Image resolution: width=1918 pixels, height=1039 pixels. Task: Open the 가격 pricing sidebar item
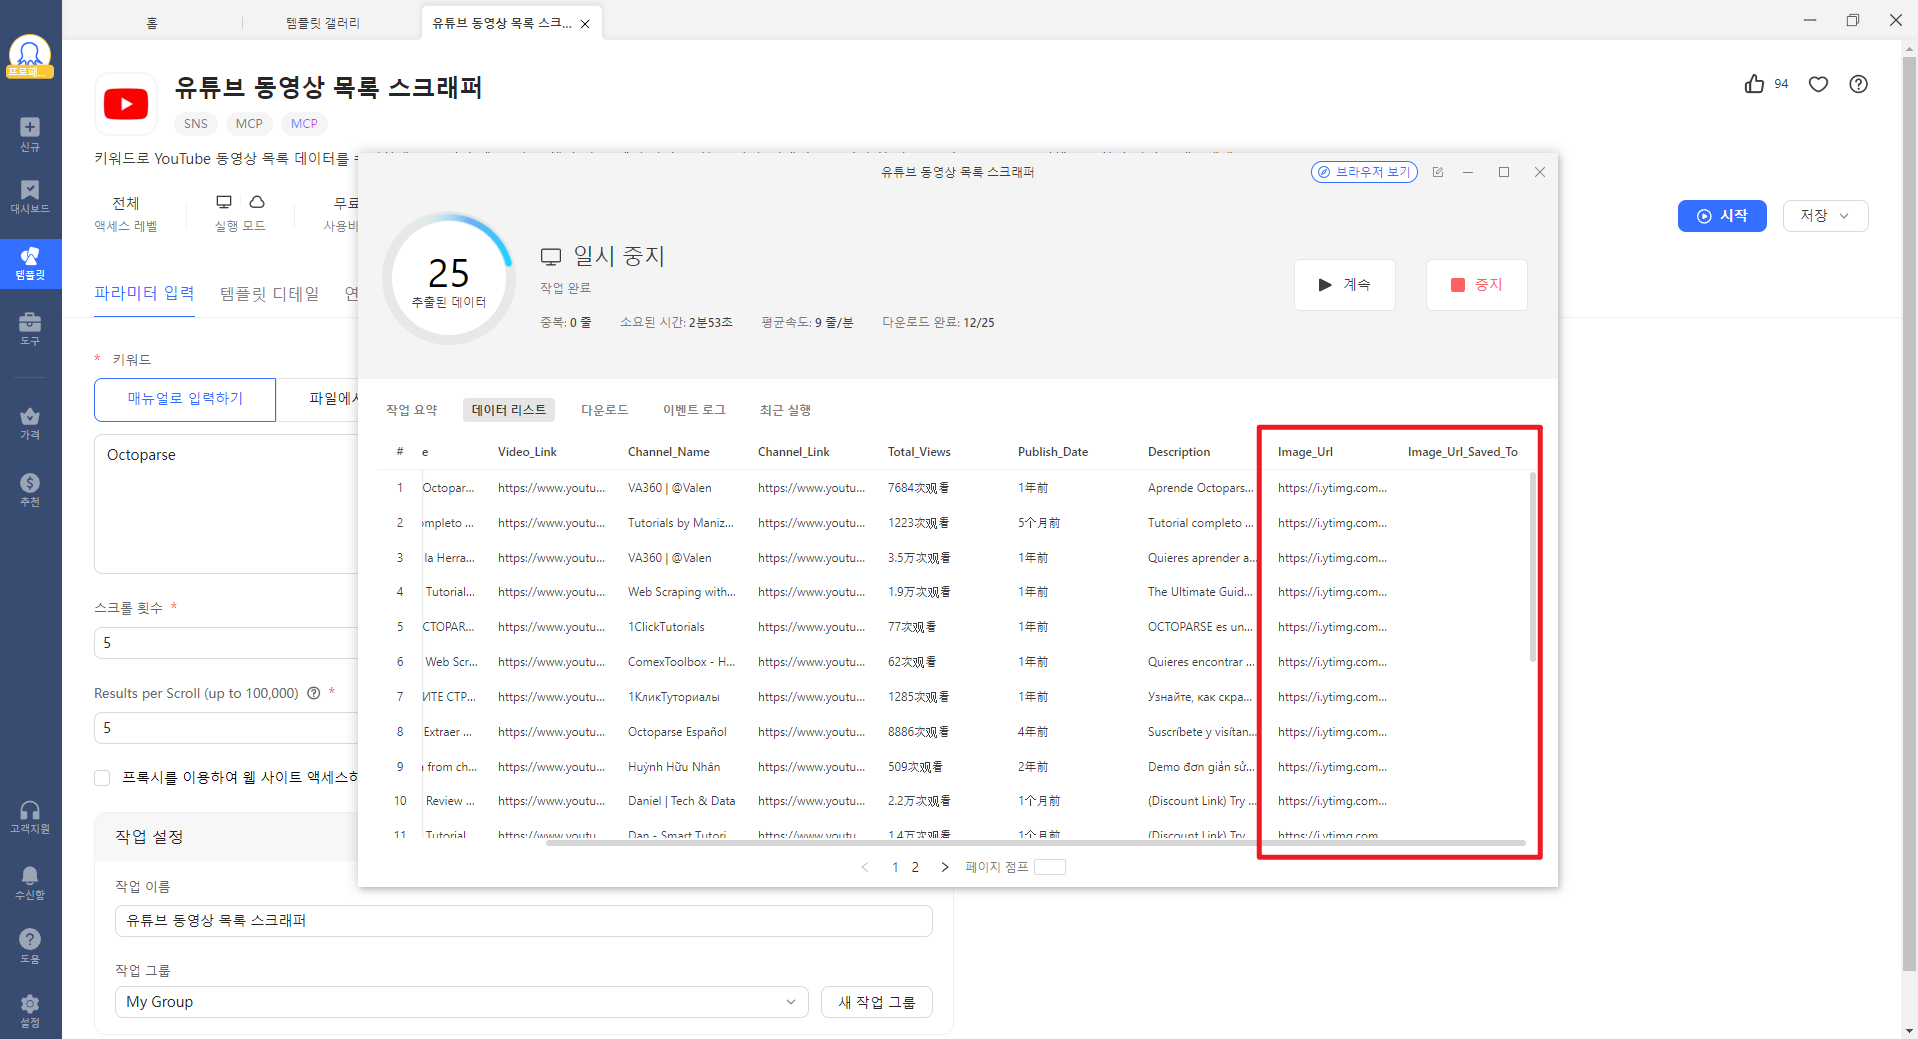tap(30, 423)
